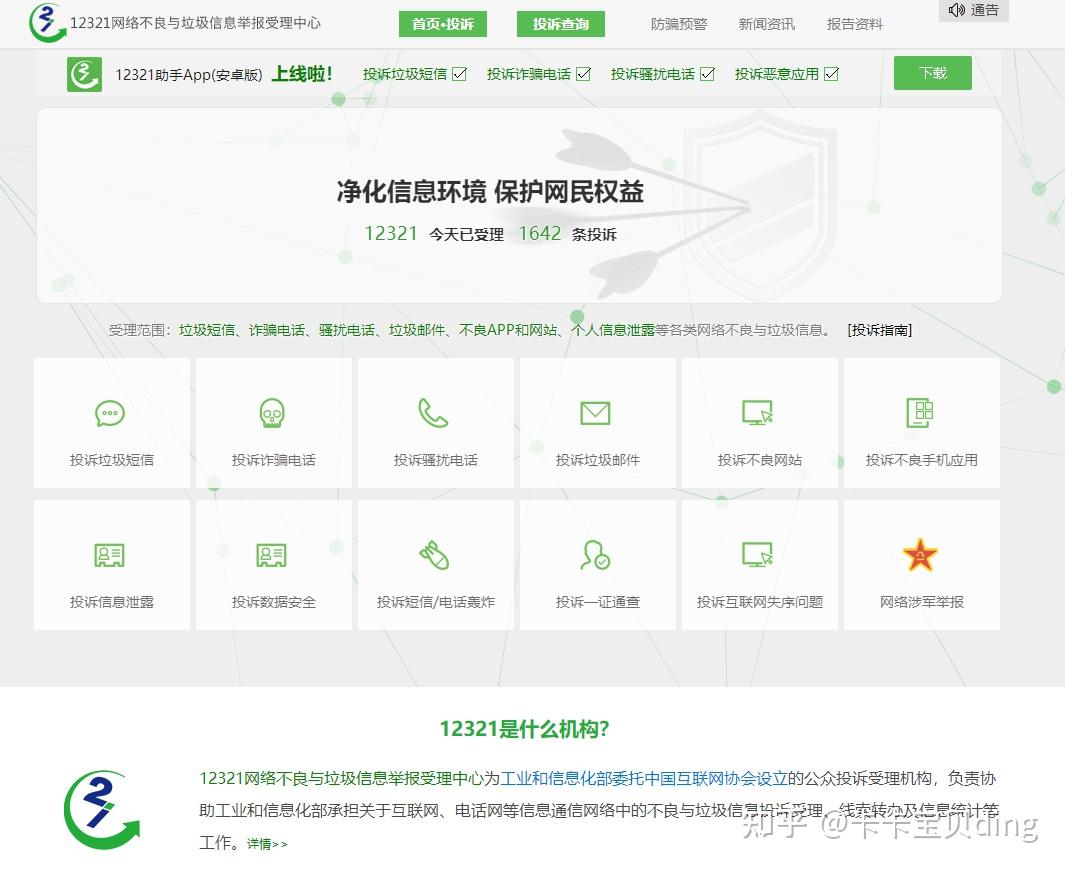This screenshot has width=1065, height=872.
Task: Click the 12321助手 App green icon
Action: [84, 74]
